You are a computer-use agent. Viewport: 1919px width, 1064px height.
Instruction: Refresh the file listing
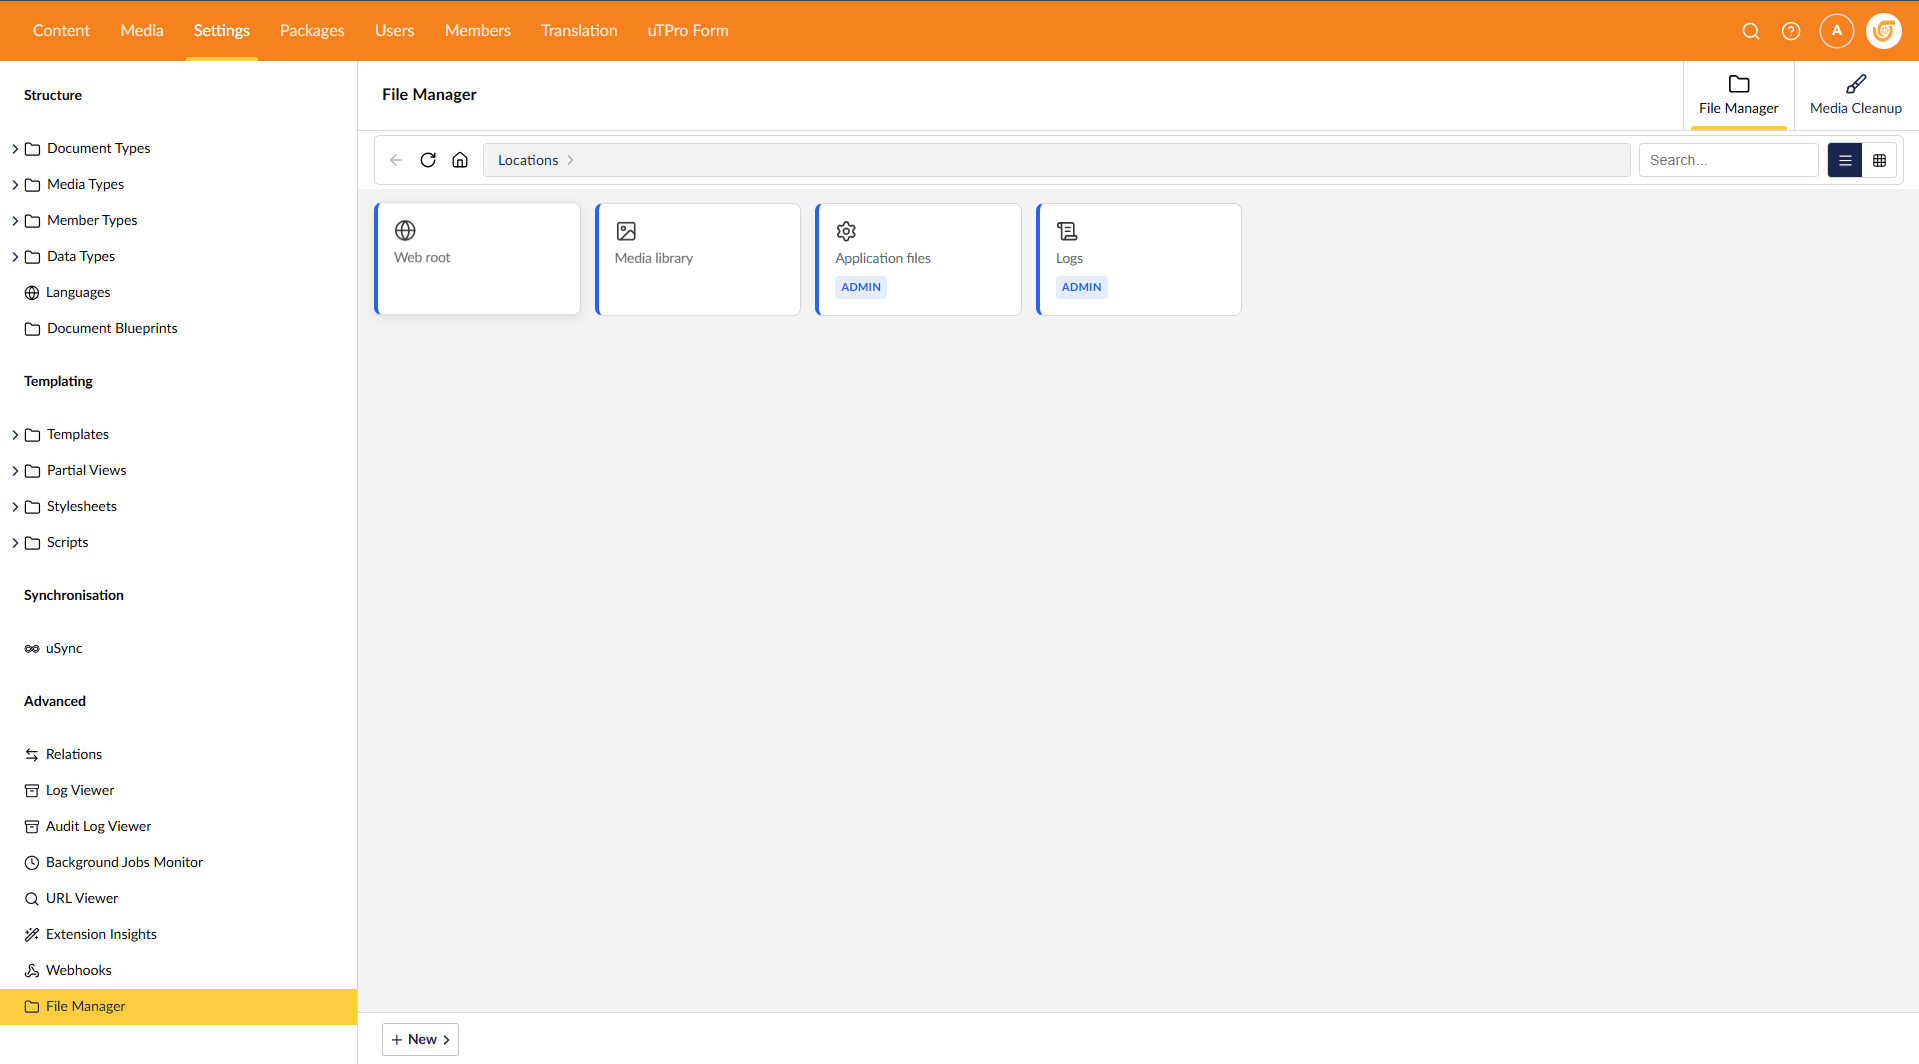[428, 160]
